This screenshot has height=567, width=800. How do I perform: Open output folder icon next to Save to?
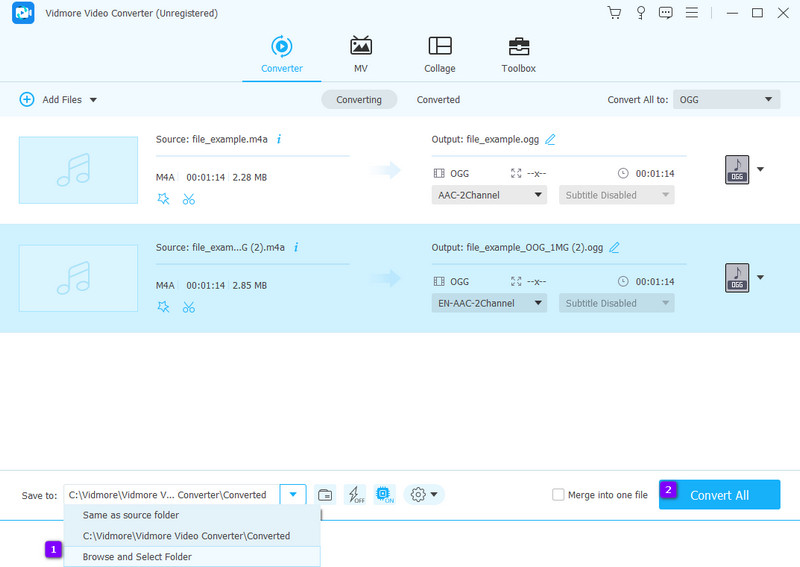tap(325, 495)
